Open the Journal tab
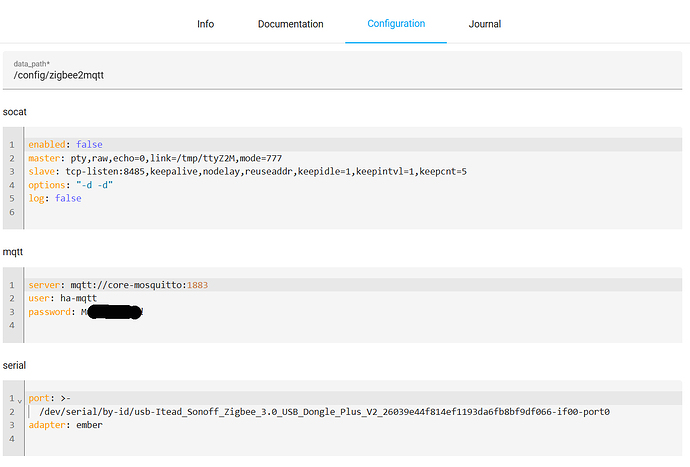Image resolution: width=690 pixels, height=467 pixels. (484, 24)
